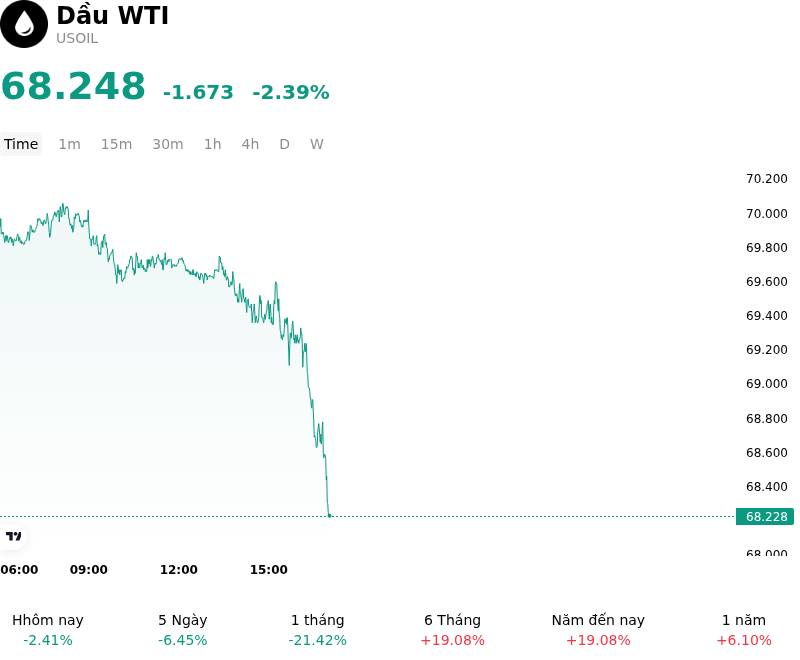800x660 pixels.
Task: Select the daily D interval
Action: click(285, 144)
